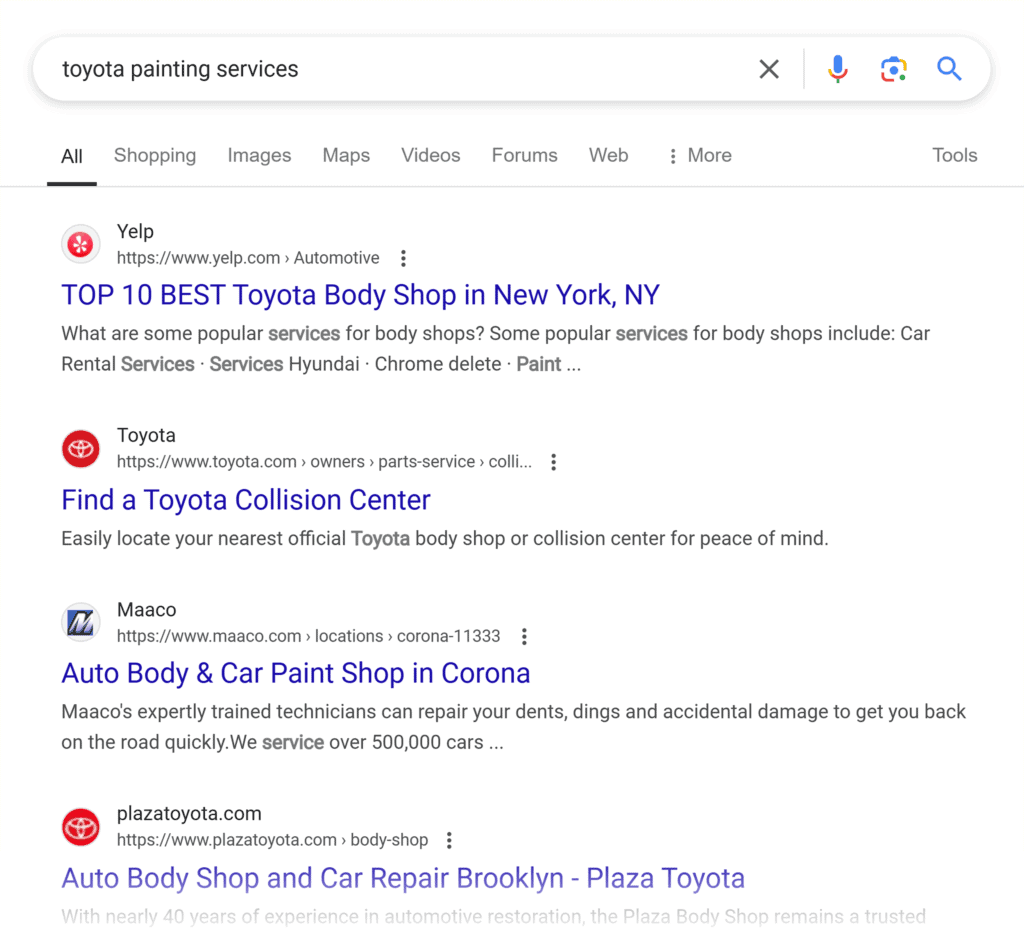Open the Find a Toyota Collision Center link
1024x939 pixels.
[246, 500]
